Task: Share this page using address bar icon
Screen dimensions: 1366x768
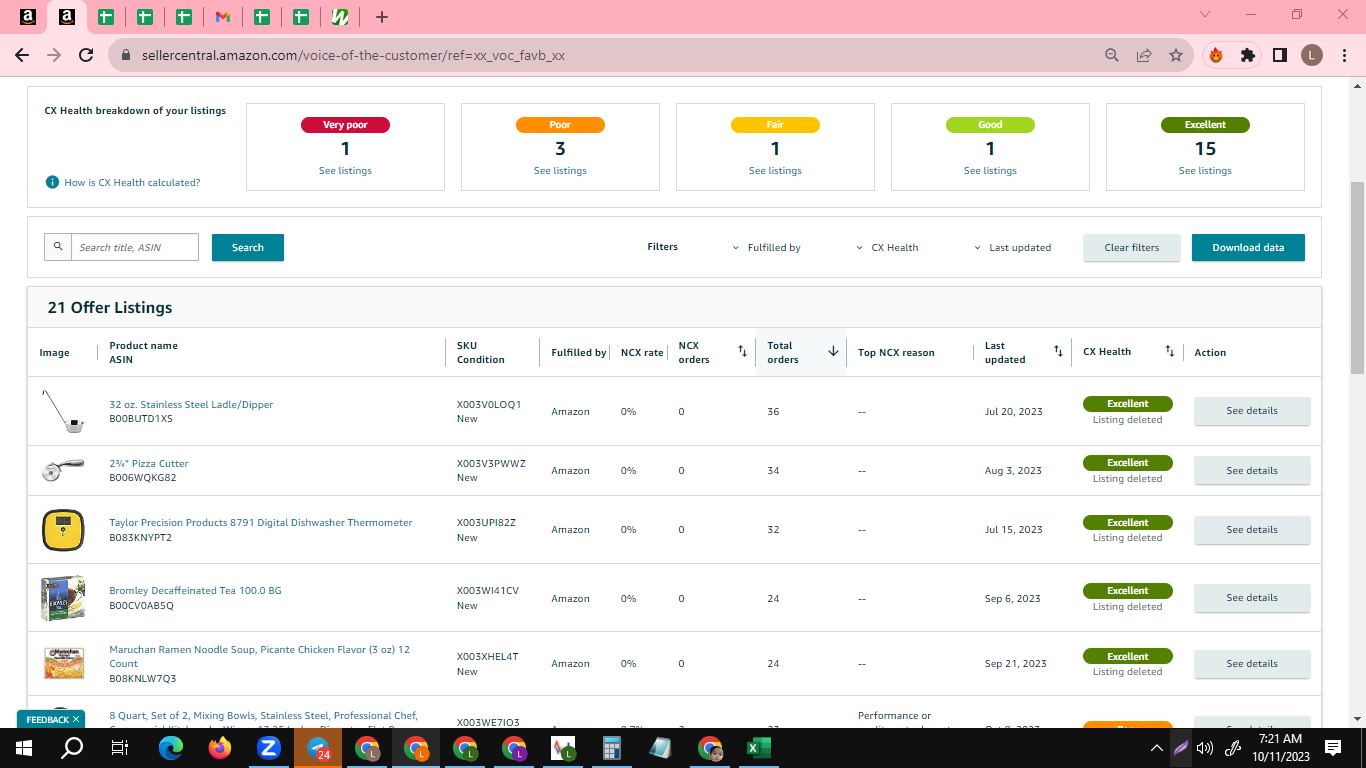Action: coord(1144,55)
